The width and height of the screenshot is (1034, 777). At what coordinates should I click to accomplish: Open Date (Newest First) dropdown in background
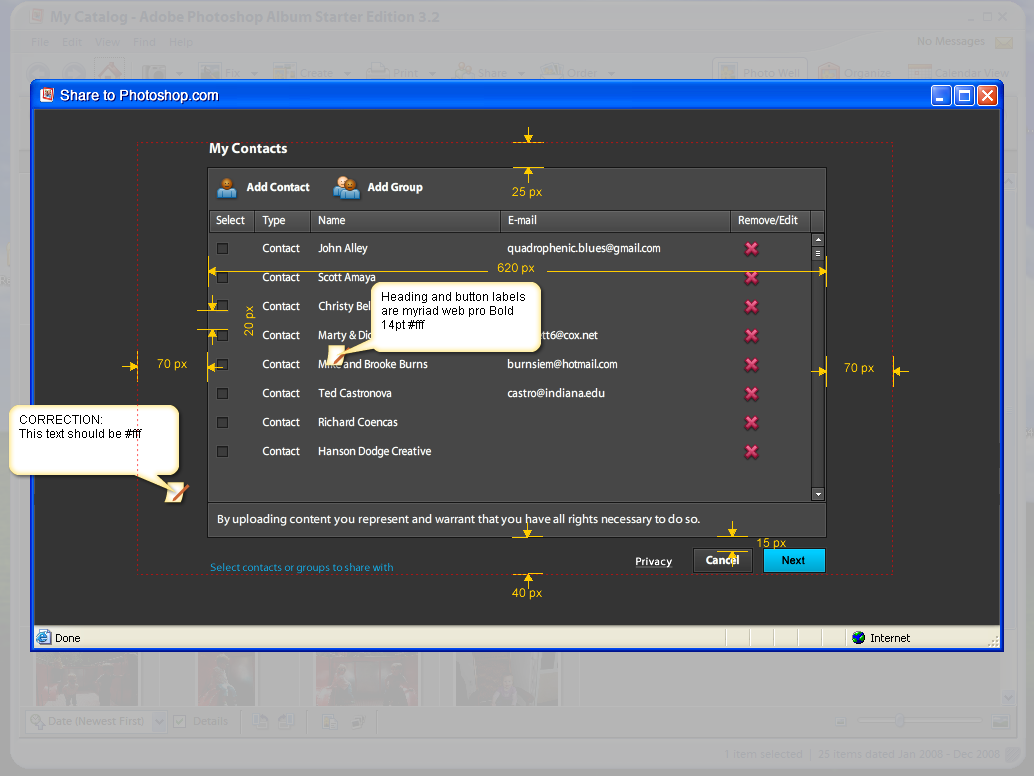[159, 722]
